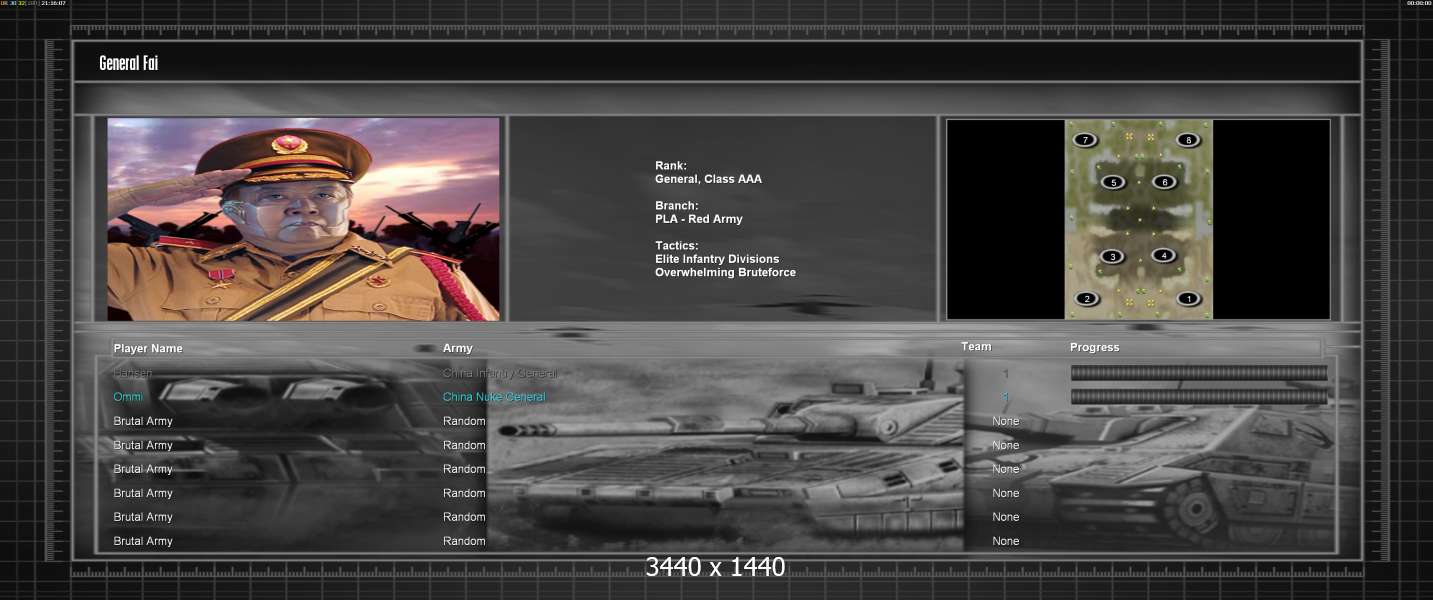Select start position 7 on the minimap
This screenshot has height=600, width=1433.
1084,140
